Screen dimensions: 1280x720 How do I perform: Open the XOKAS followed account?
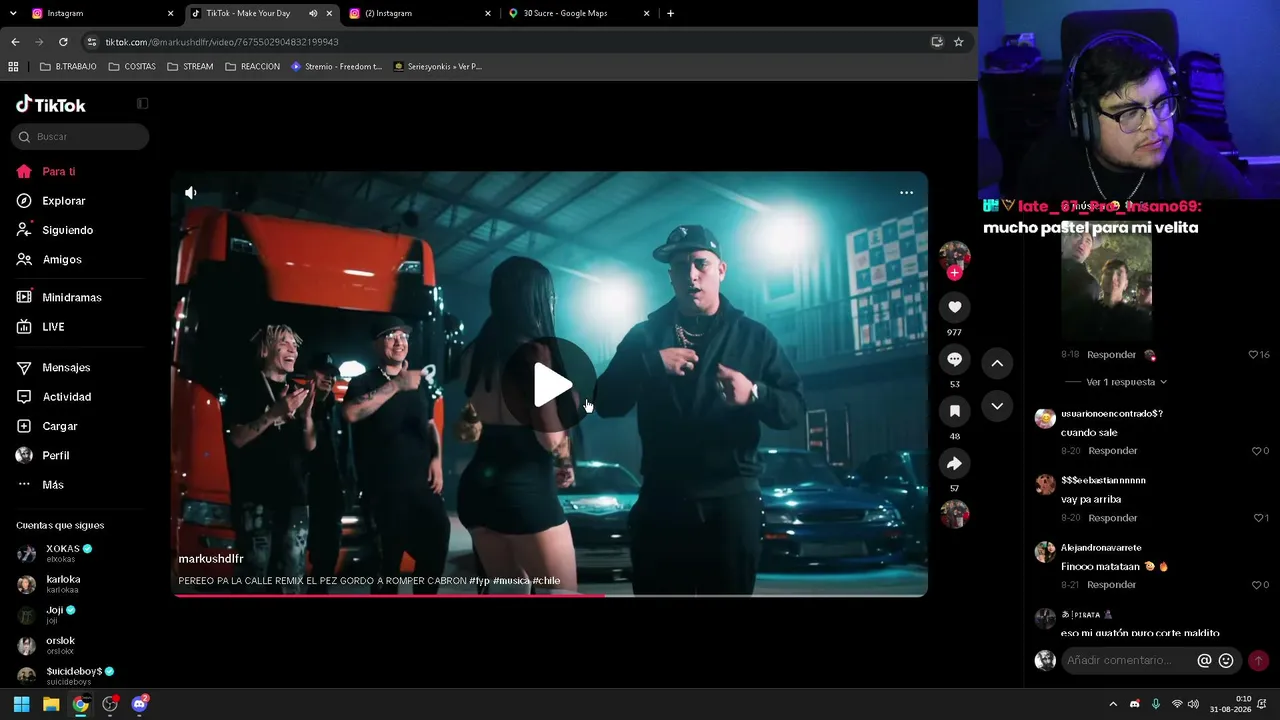pos(69,553)
